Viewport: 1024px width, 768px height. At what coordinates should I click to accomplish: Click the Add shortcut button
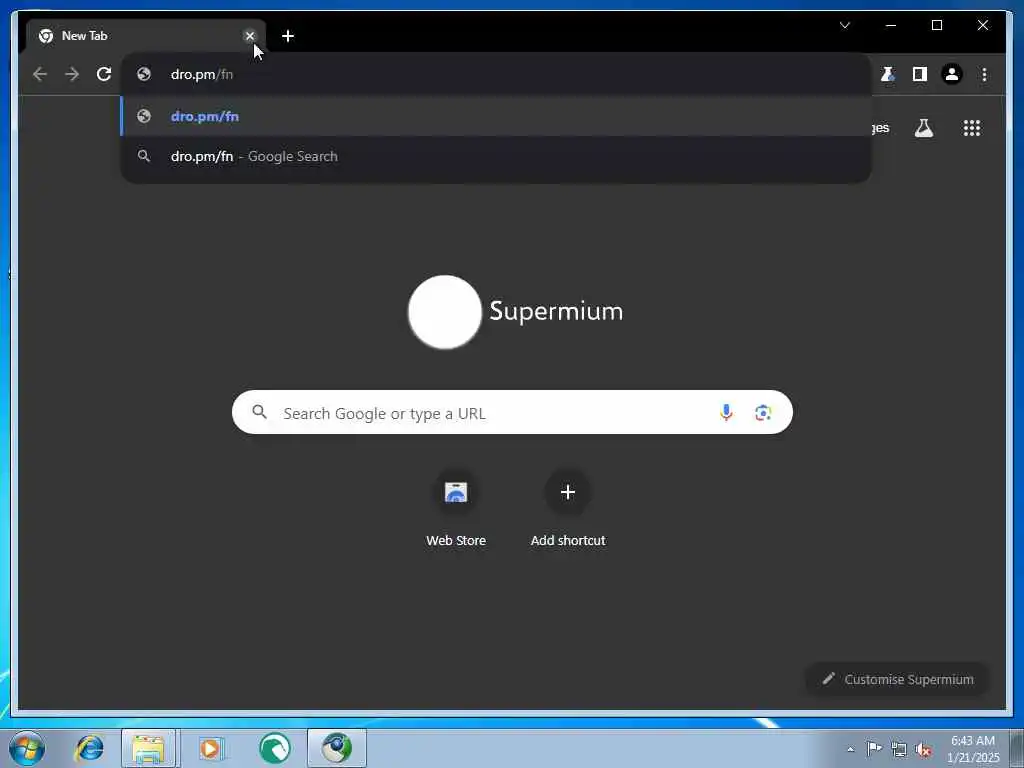tap(568, 510)
